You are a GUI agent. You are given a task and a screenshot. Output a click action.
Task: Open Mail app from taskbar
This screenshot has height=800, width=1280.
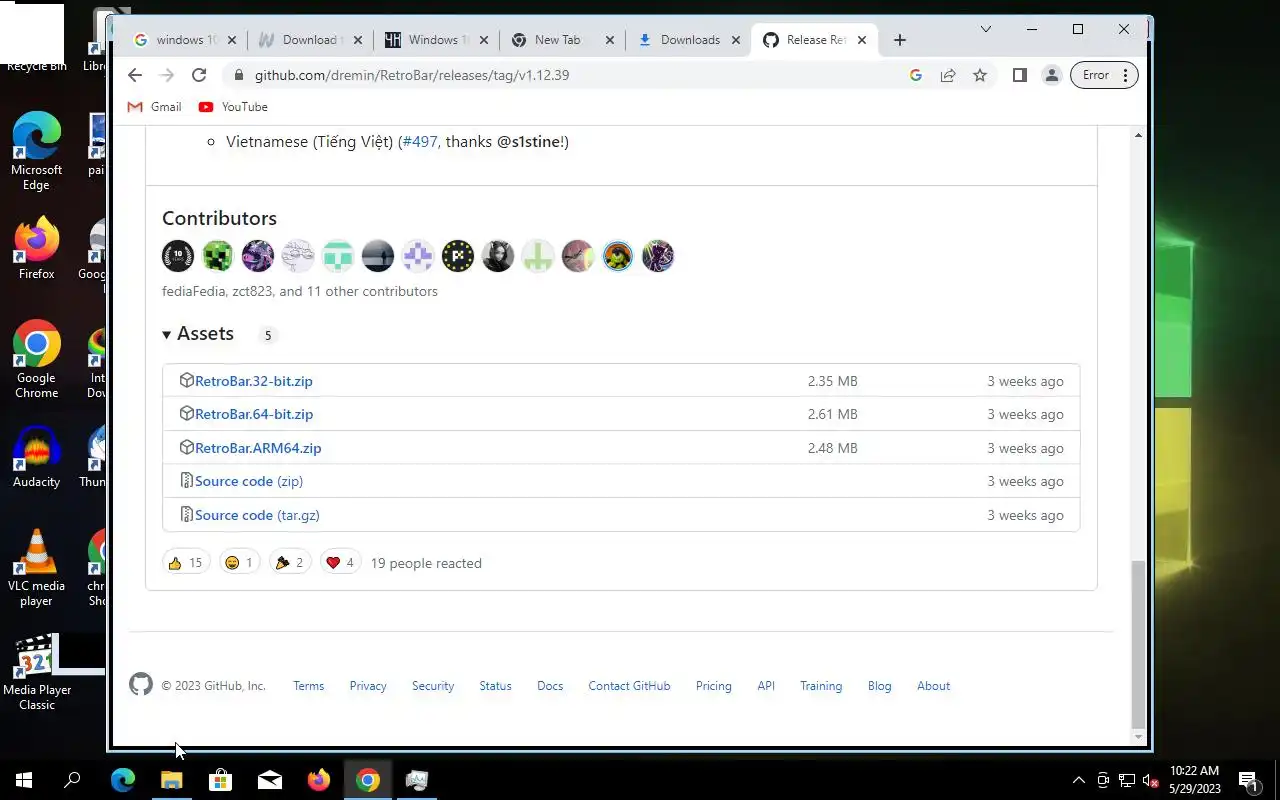[x=270, y=780]
